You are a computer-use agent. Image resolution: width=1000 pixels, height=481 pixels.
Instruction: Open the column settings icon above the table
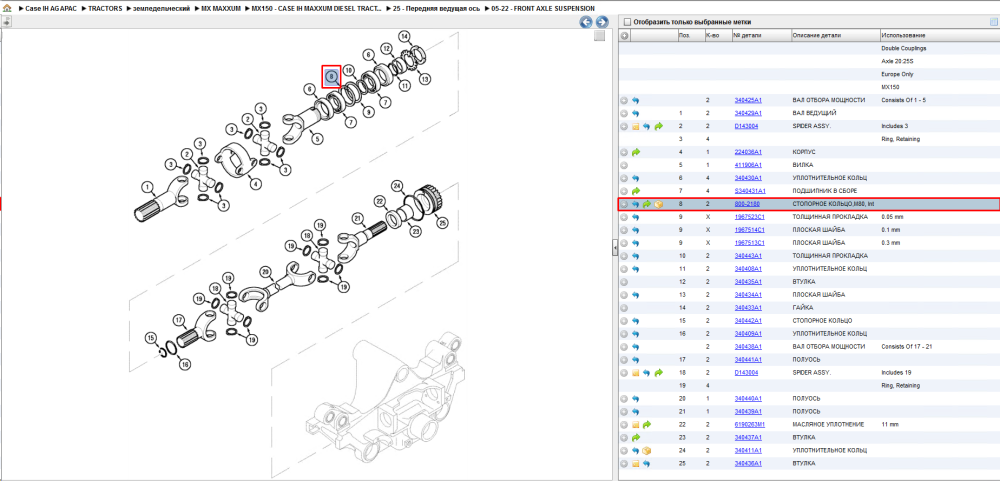point(993,21)
